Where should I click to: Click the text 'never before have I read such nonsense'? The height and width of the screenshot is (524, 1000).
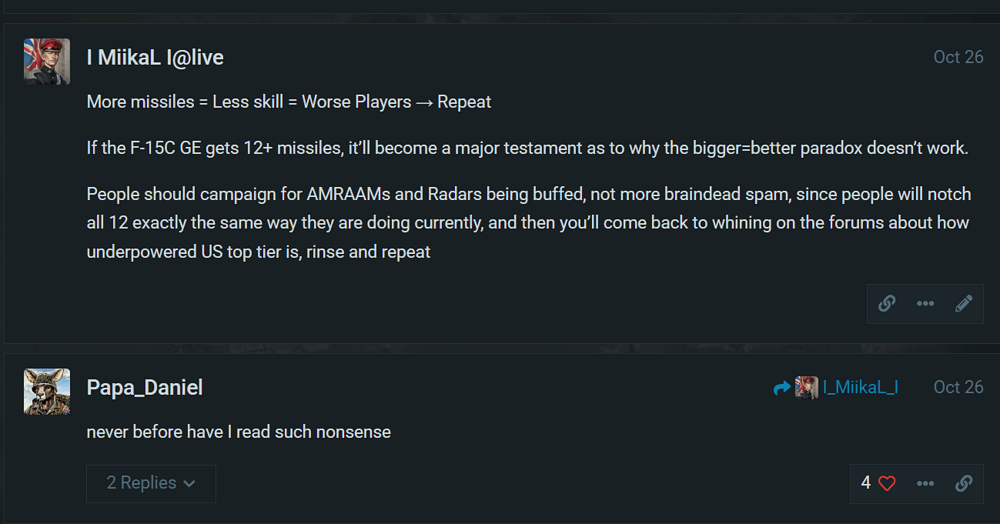tap(238, 432)
